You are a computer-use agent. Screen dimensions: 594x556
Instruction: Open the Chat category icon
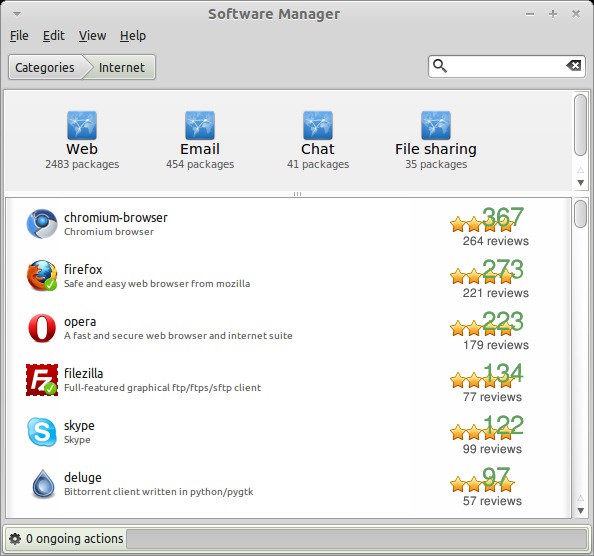(x=318, y=125)
